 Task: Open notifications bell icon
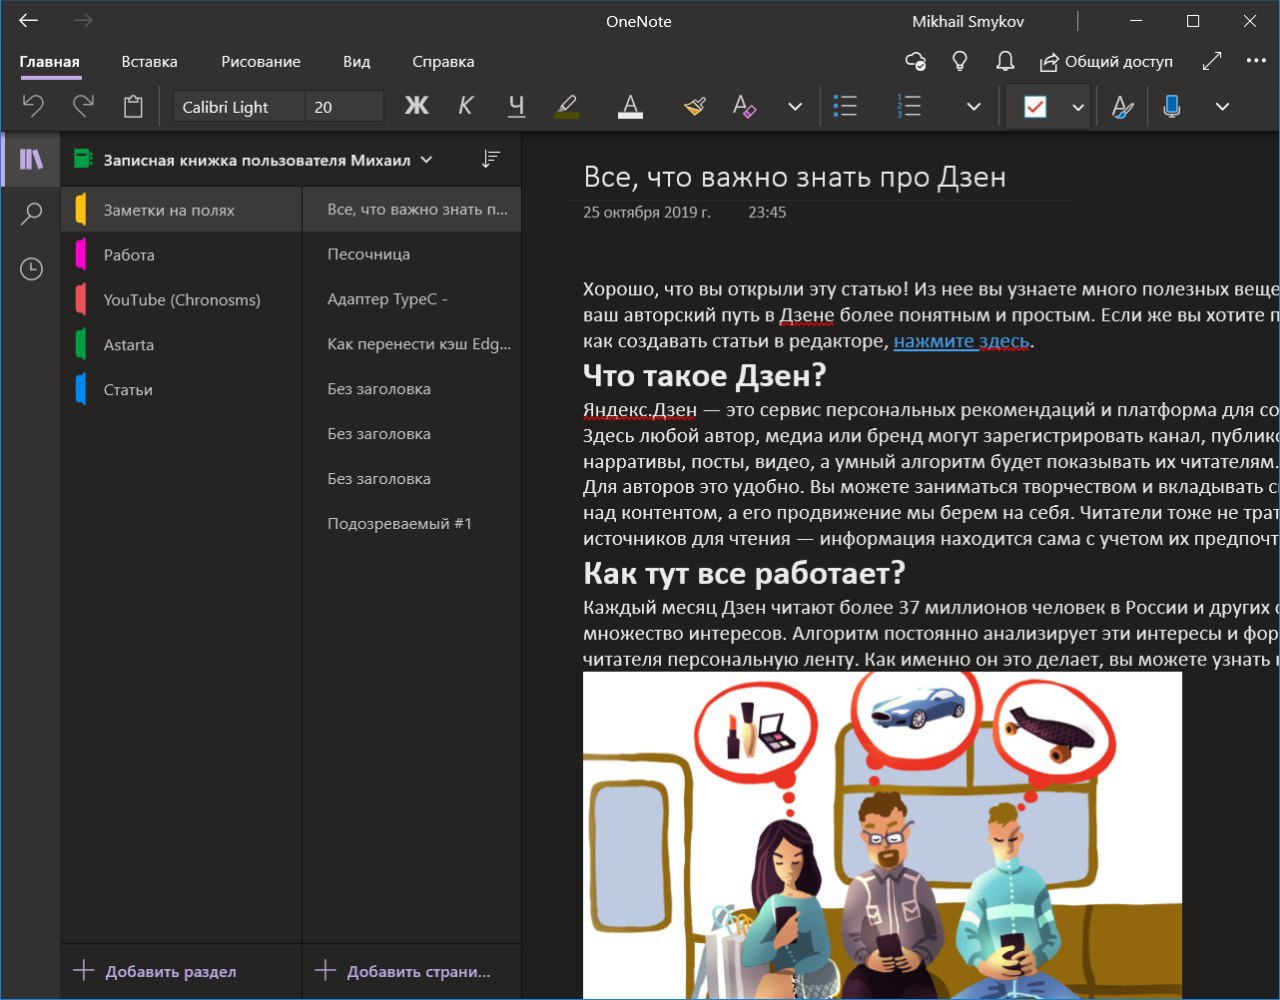point(1005,62)
